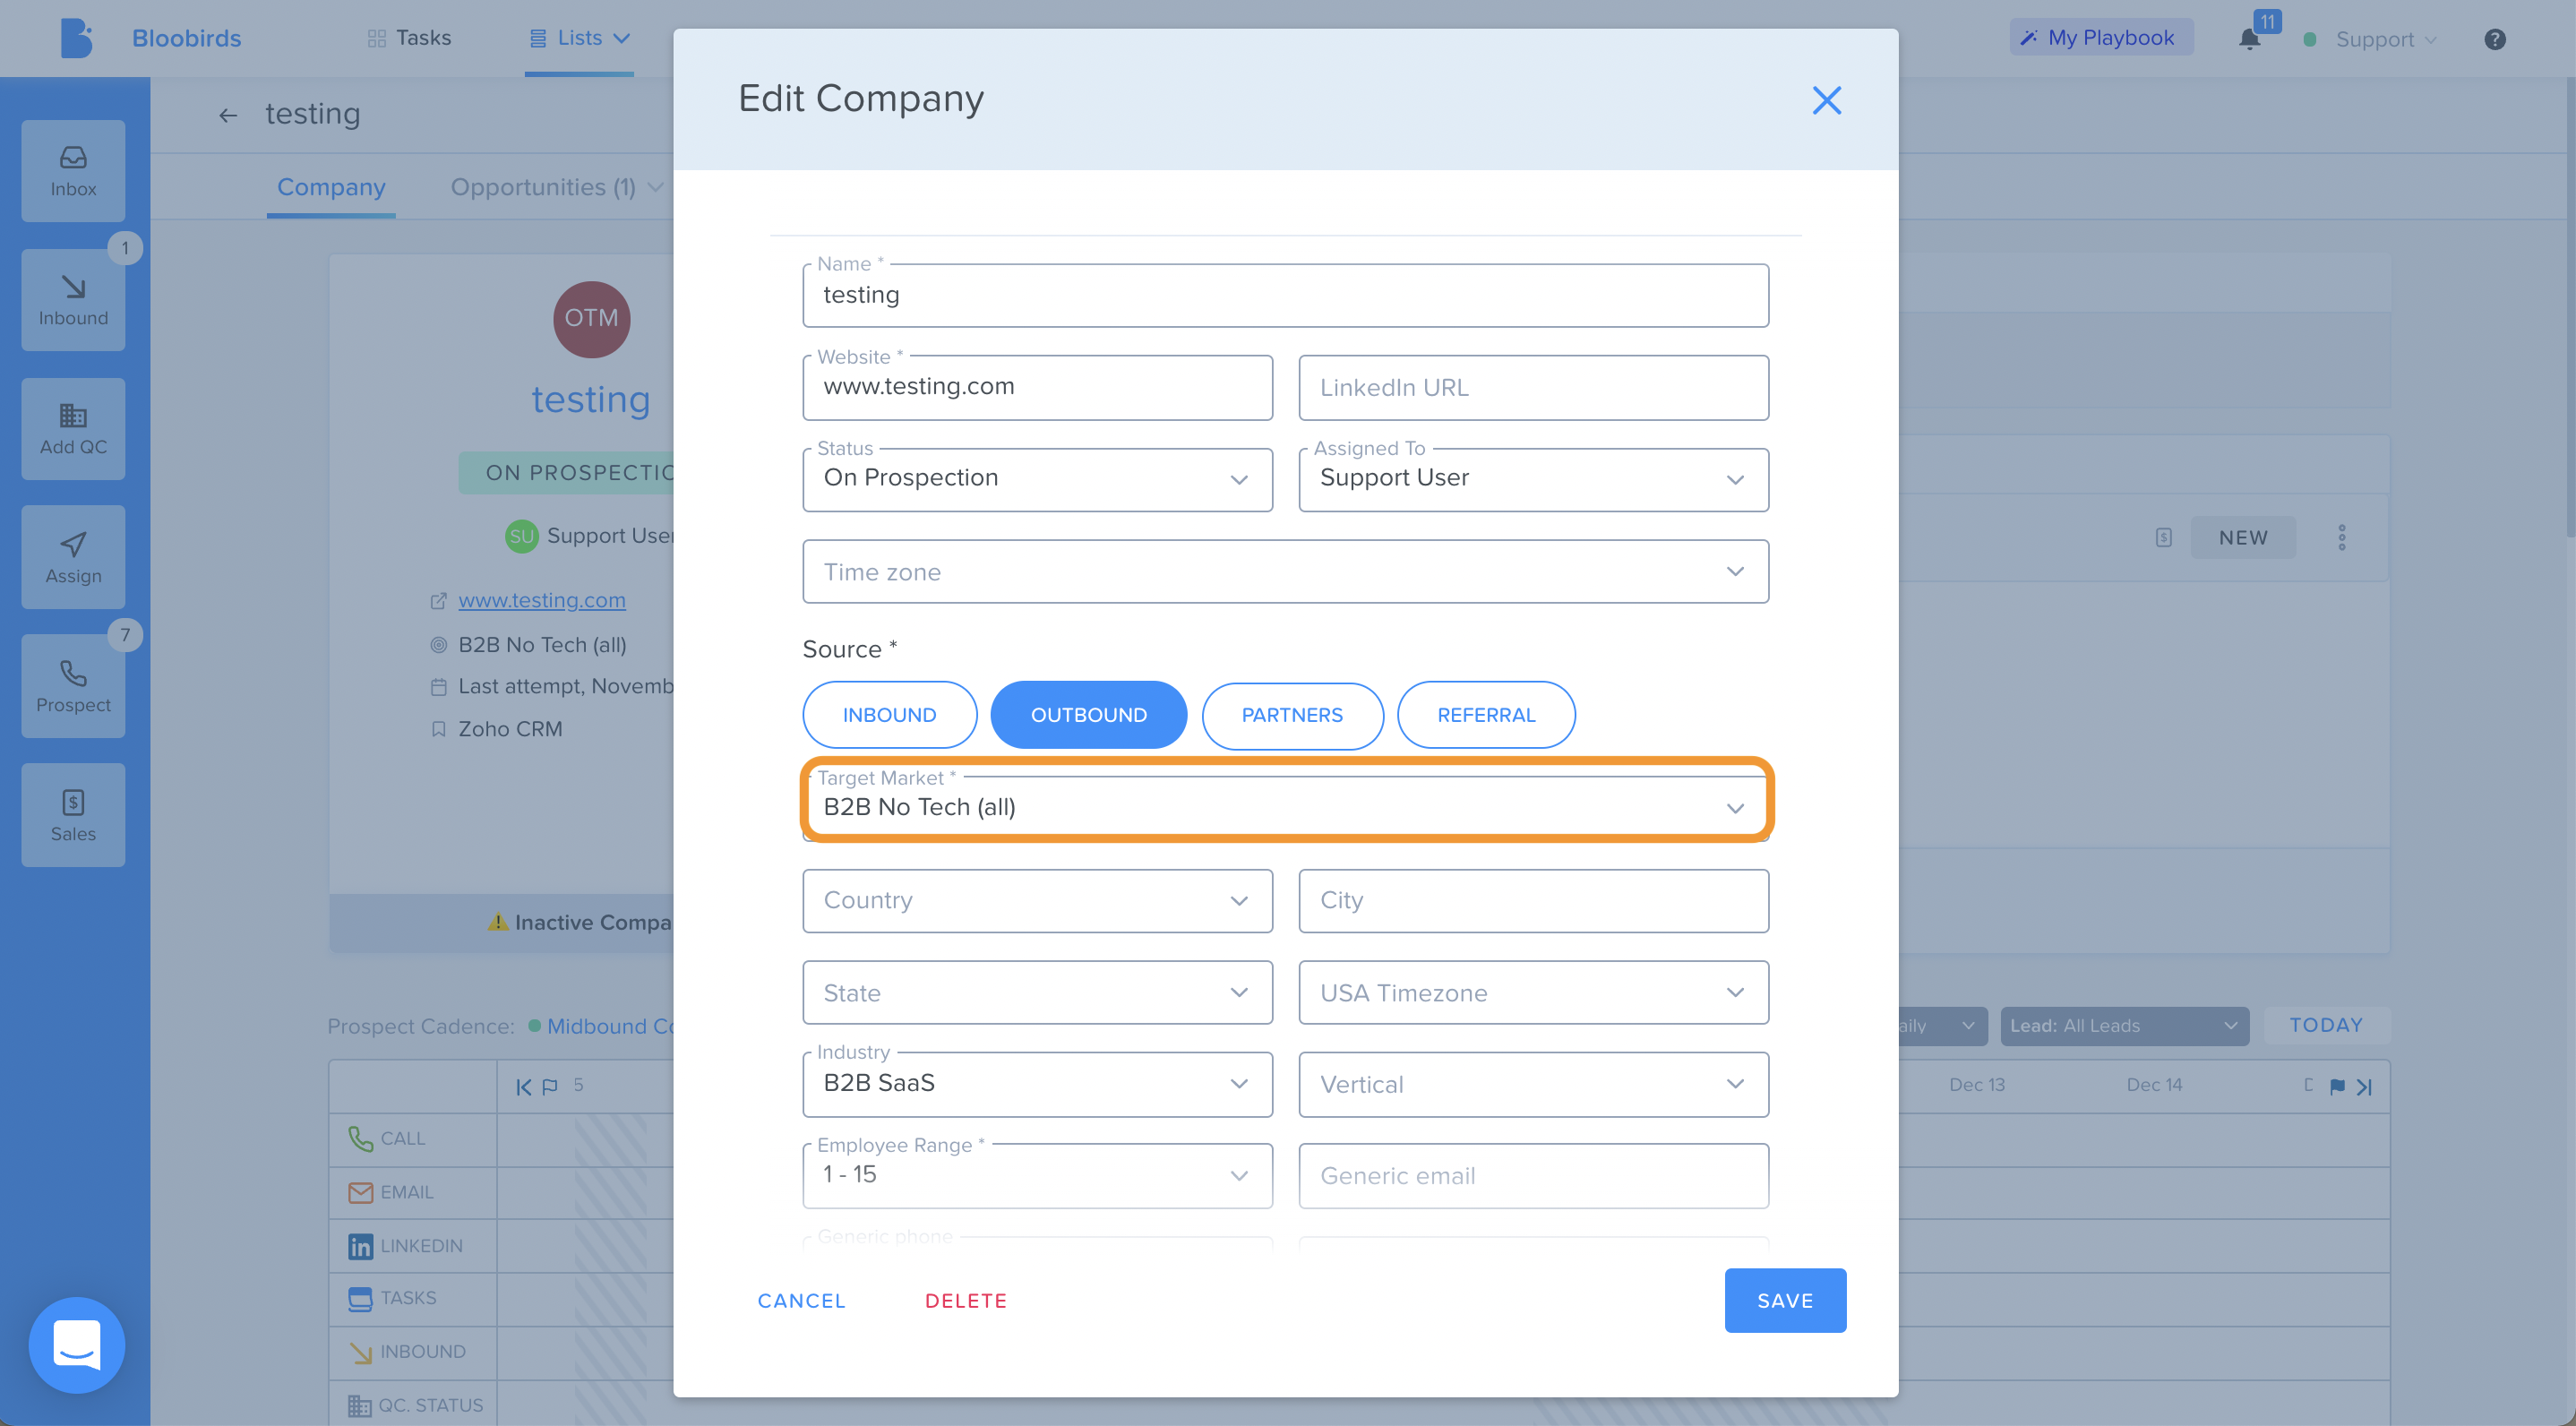Select PARTNERS as the source
This screenshot has width=2576, height=1426.
(x=1292, y=715)
